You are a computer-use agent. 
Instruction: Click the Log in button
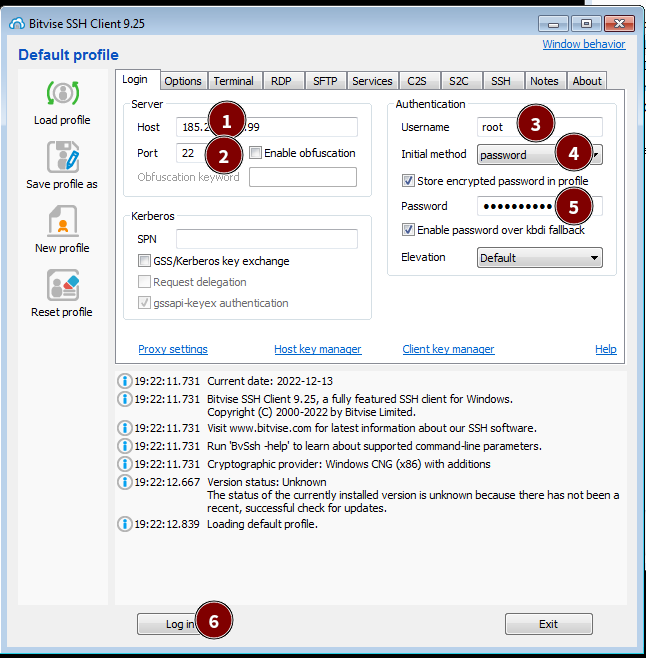180,624
